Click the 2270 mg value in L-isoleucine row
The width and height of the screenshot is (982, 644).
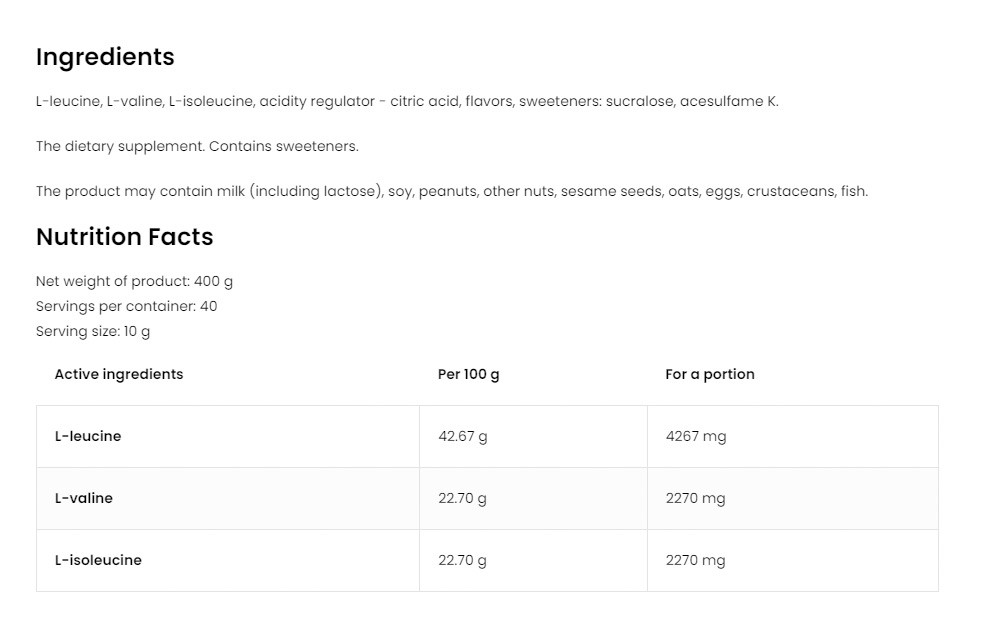[695, 560]
